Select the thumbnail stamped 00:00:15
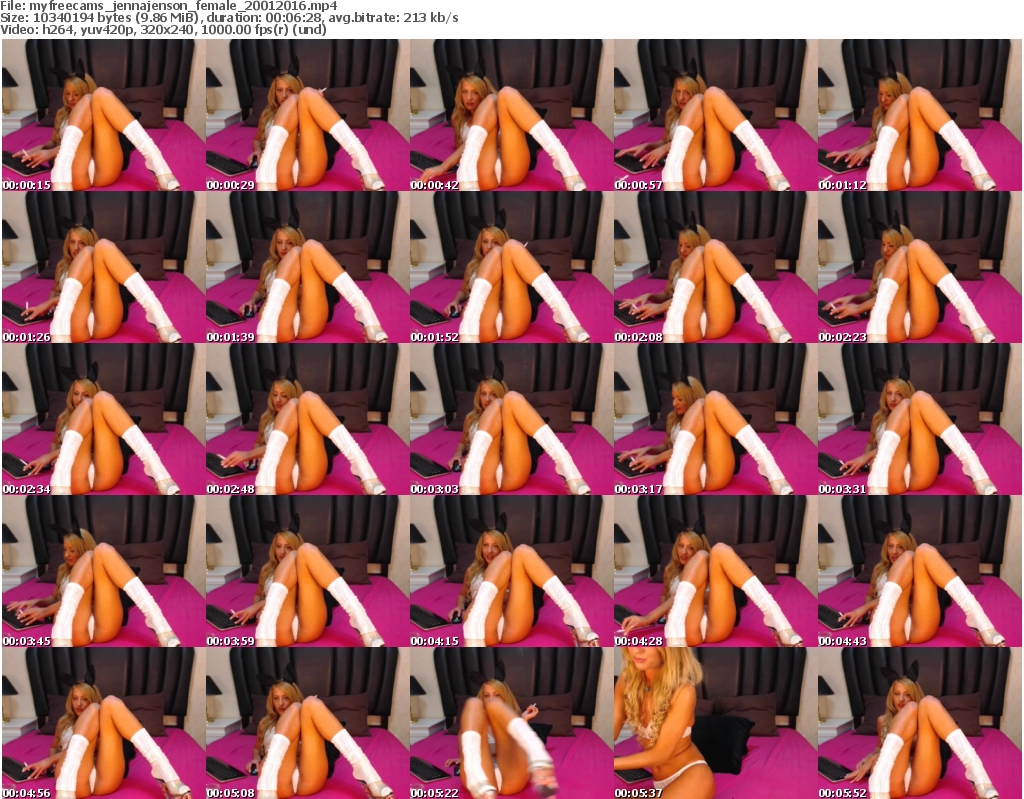The height and width of the screenshot is (799, 1024). coord(103,115)
